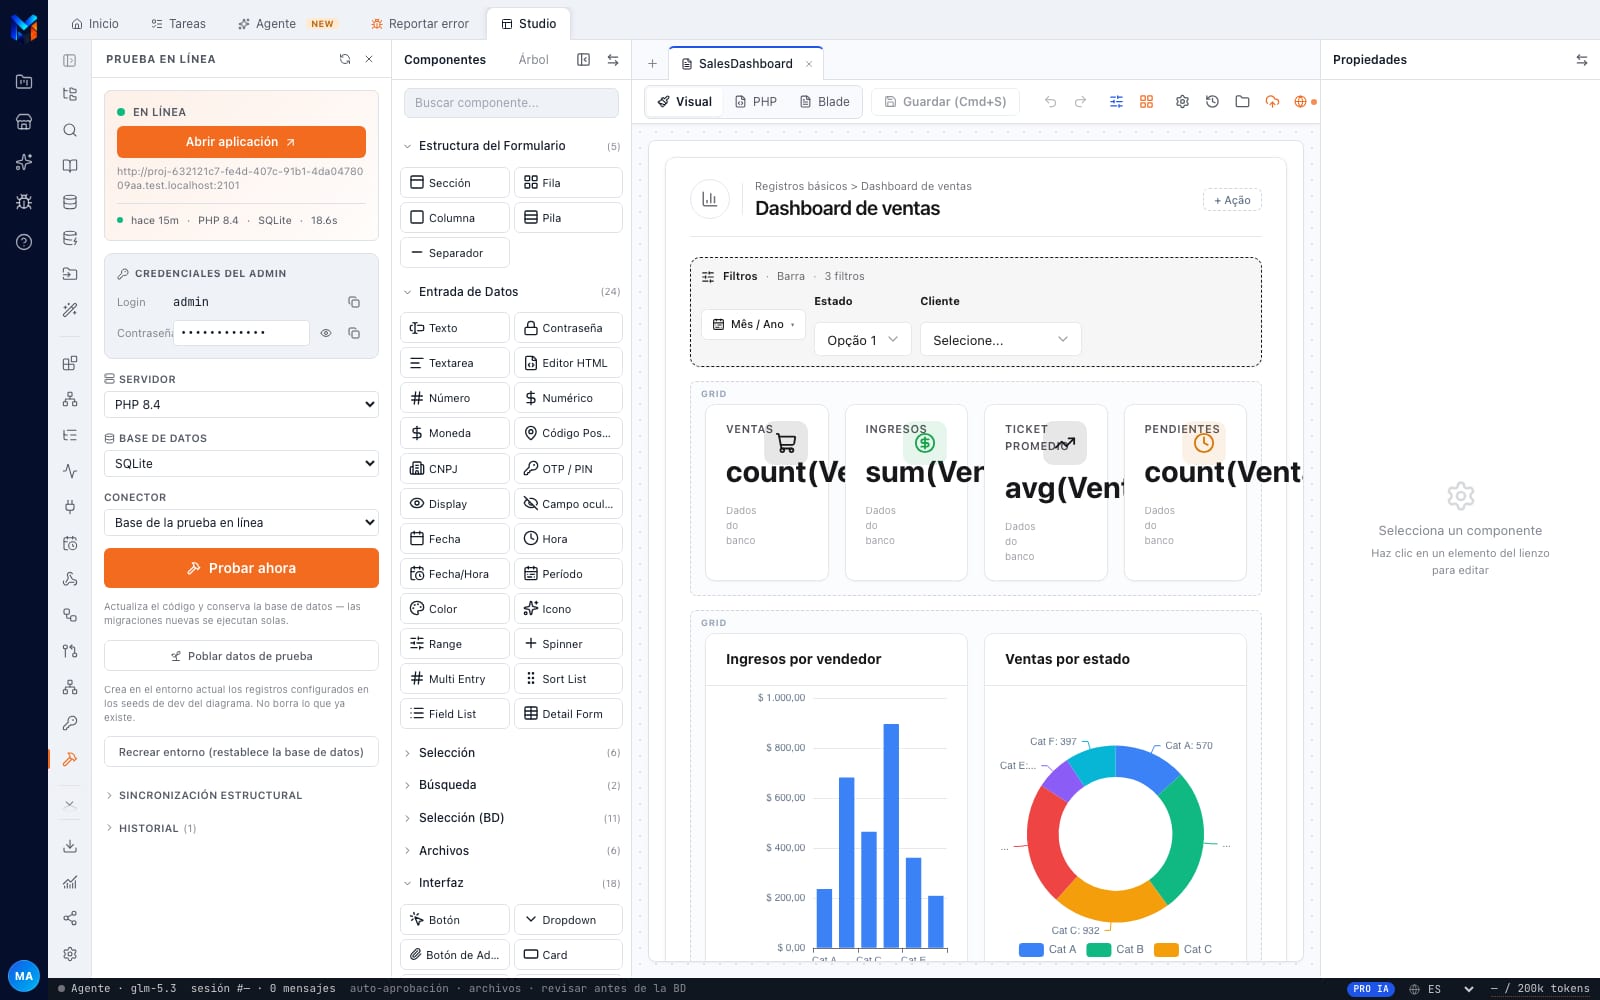Image resolution: width=1600 pixels, height=1000 pixels.
Task: Toggle the Propiedades panel swap icon
Action: point(1581,60)
